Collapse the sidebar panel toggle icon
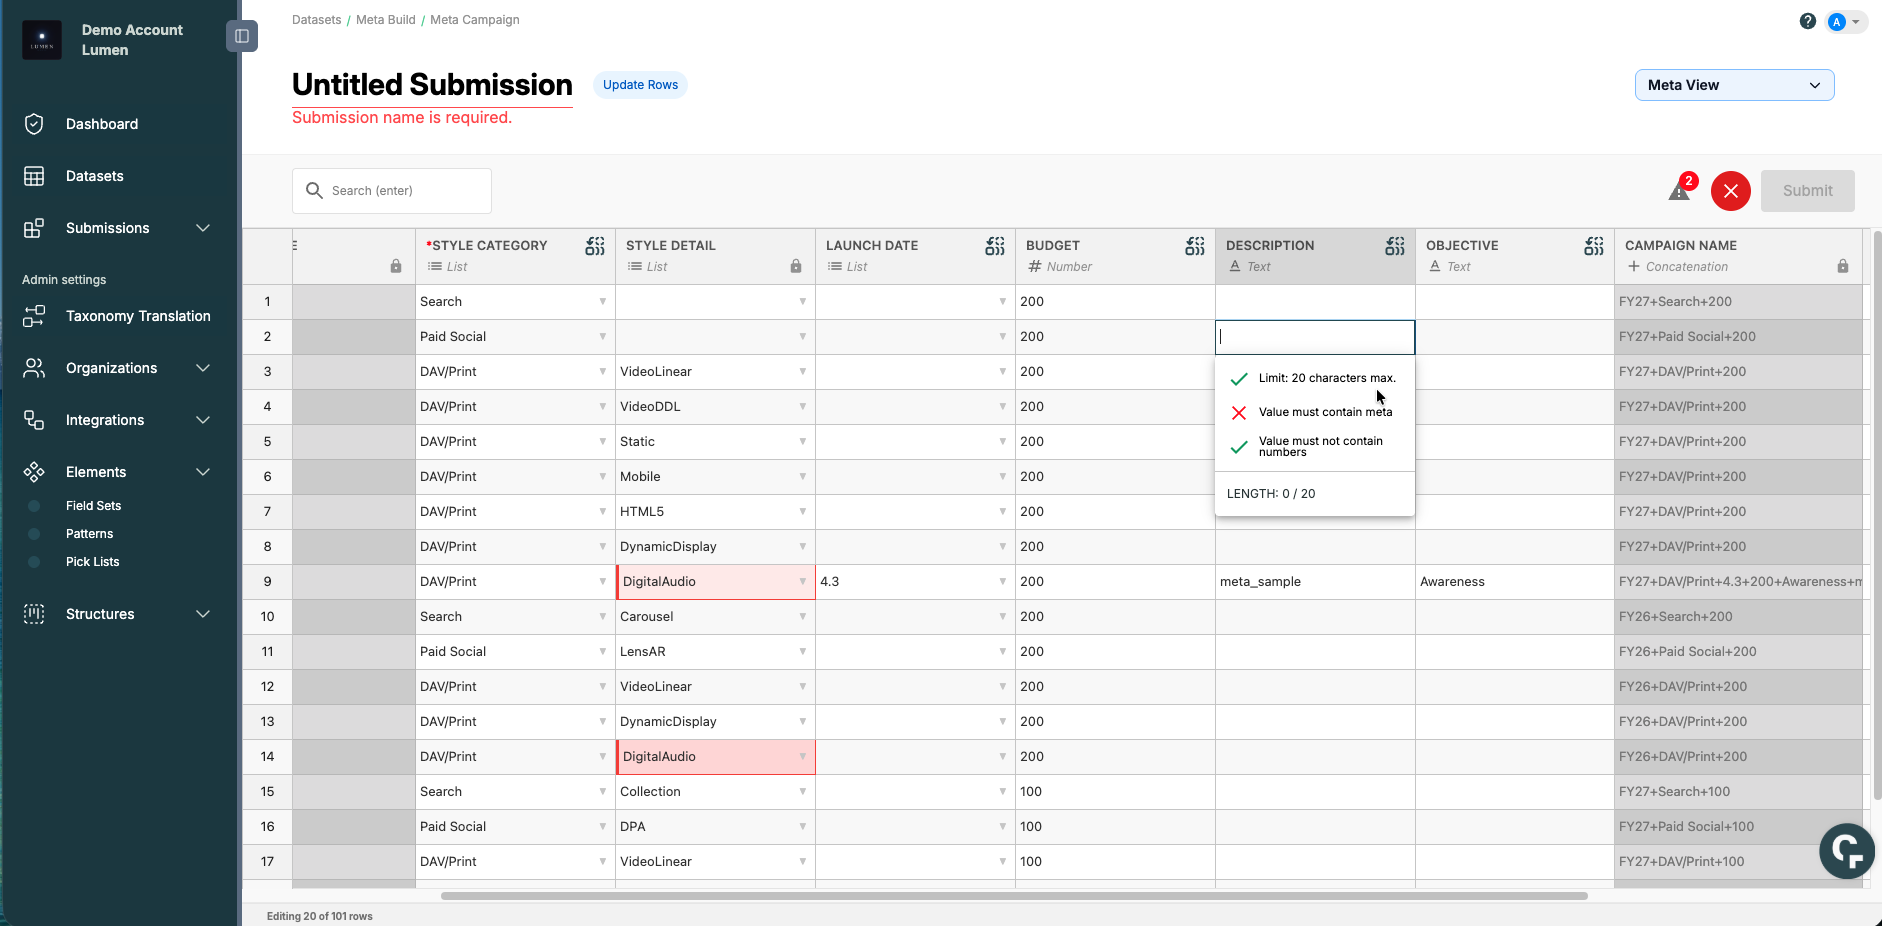Viewport: 1882px width, 926px height. point(242,37)
